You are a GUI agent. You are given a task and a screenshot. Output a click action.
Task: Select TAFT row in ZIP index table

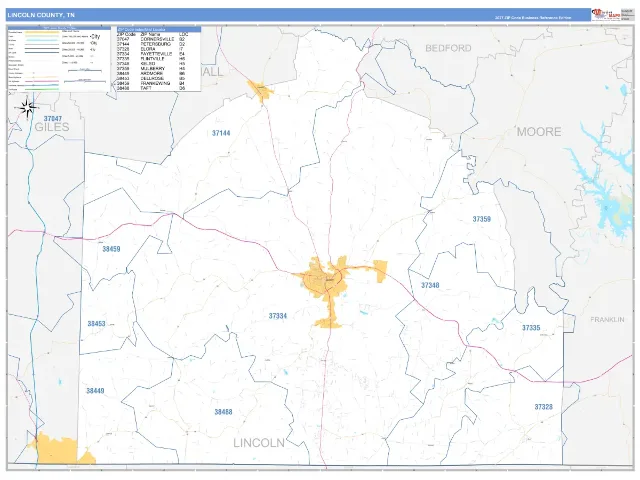point(151,88)
